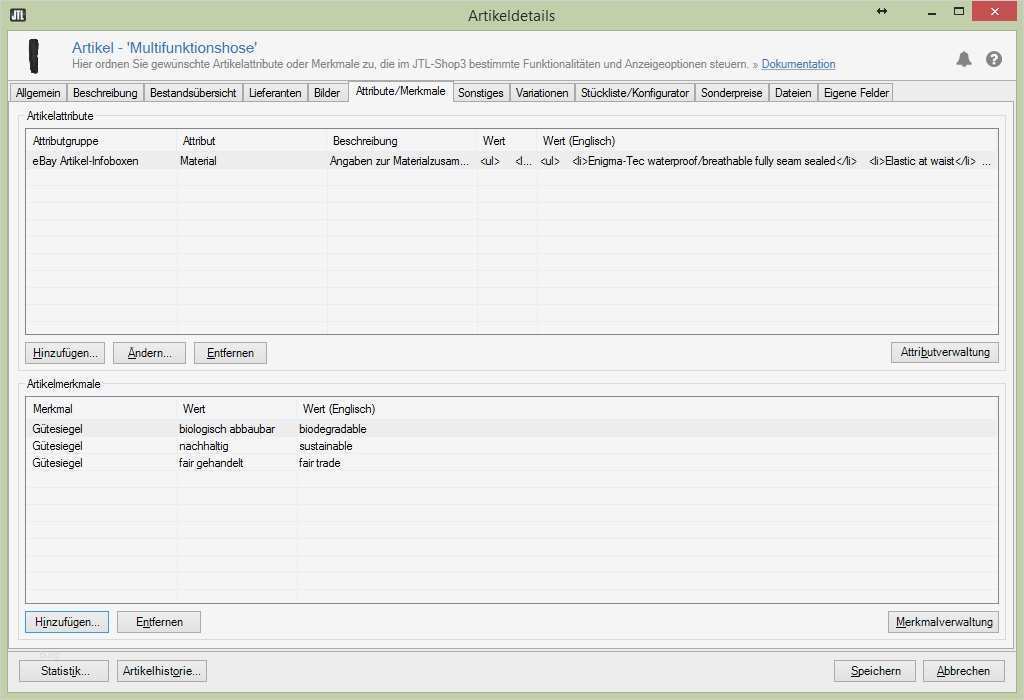Go to Stückliste/Konfigurator tab
1024x700 pixels.
(635, 93)
